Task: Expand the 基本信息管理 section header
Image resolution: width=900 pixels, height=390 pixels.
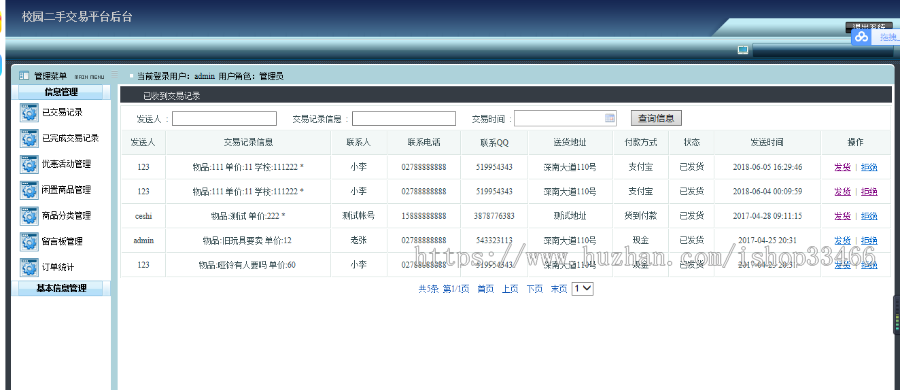Action: pyautogui.click(x=61, y=288)
